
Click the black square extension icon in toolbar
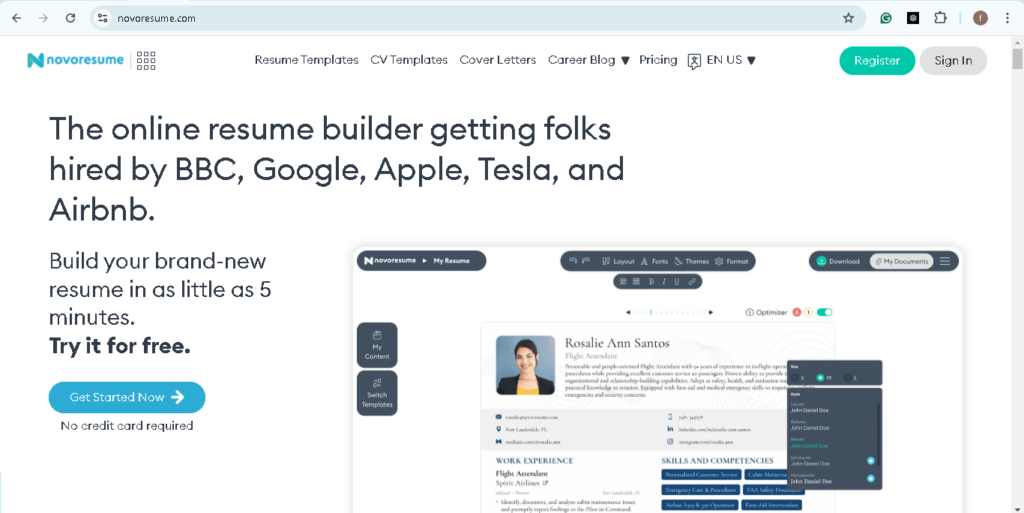click(x=913, y=18)
